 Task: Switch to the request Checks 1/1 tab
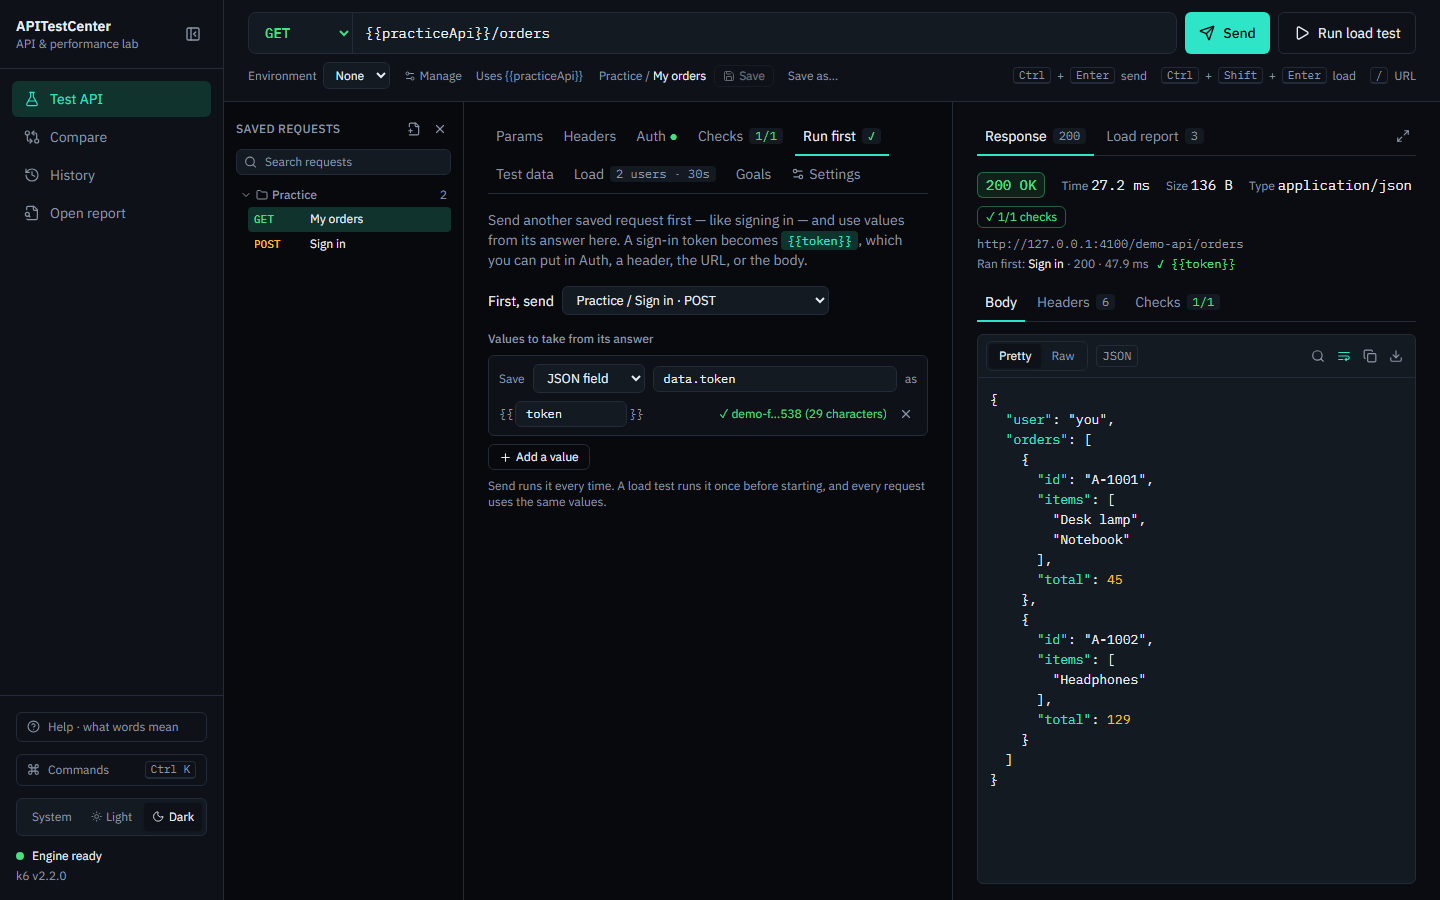[739, 136]
